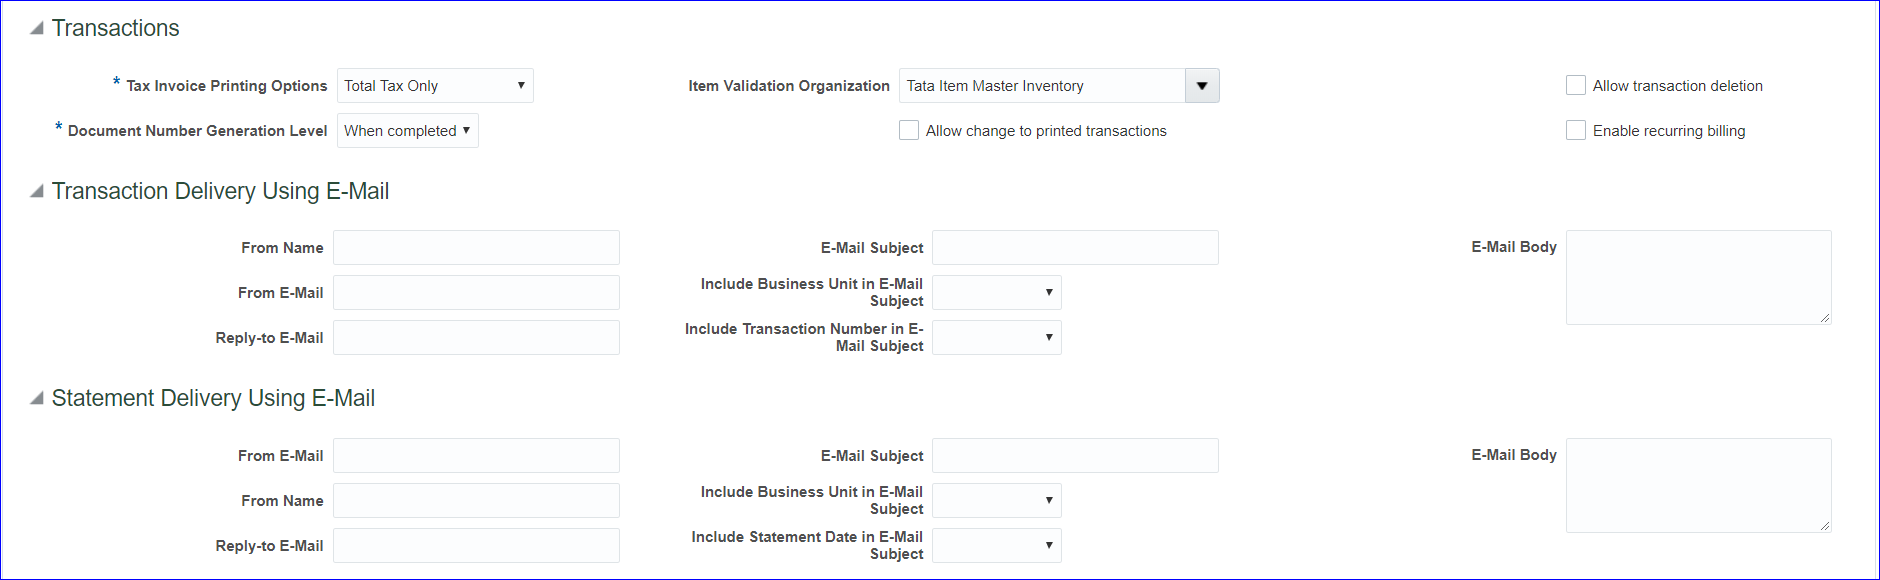Click transaction From E-Mail input field
This screenshot has width=1880, height=580.
[476, 293]
